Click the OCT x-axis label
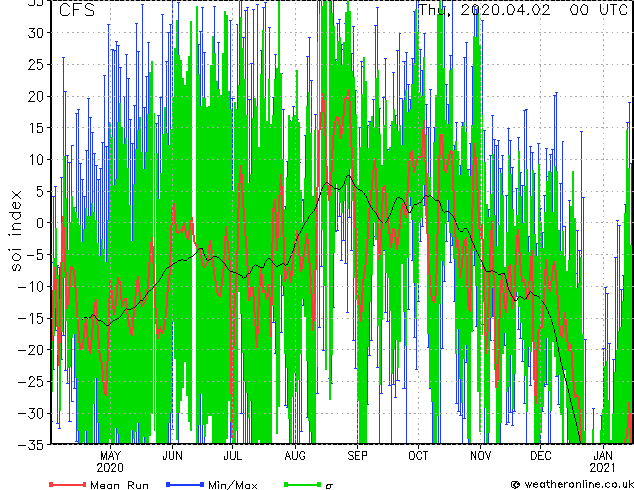 pyautogui.click(x=418, y=456)
